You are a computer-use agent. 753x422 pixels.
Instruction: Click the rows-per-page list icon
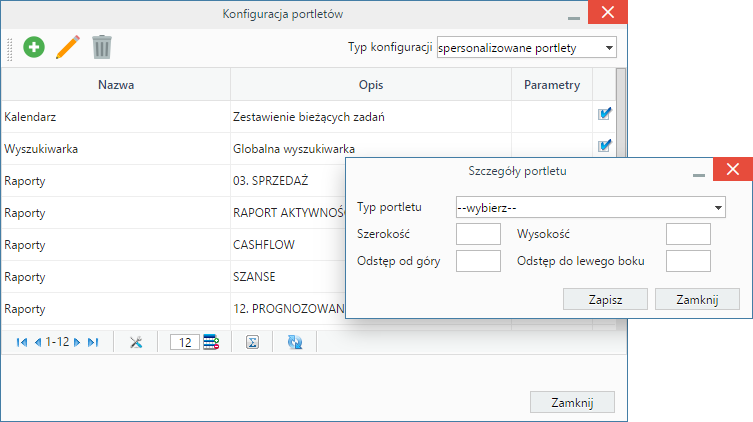click(211, 342)
